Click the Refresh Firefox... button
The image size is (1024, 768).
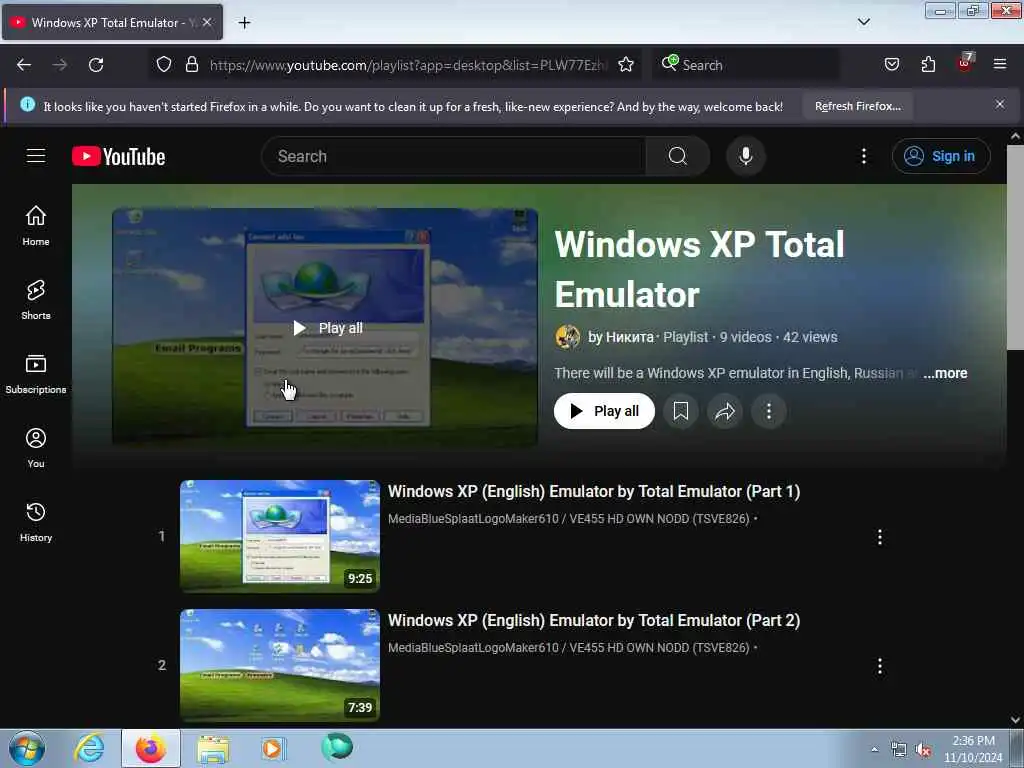tap(857, 106)
